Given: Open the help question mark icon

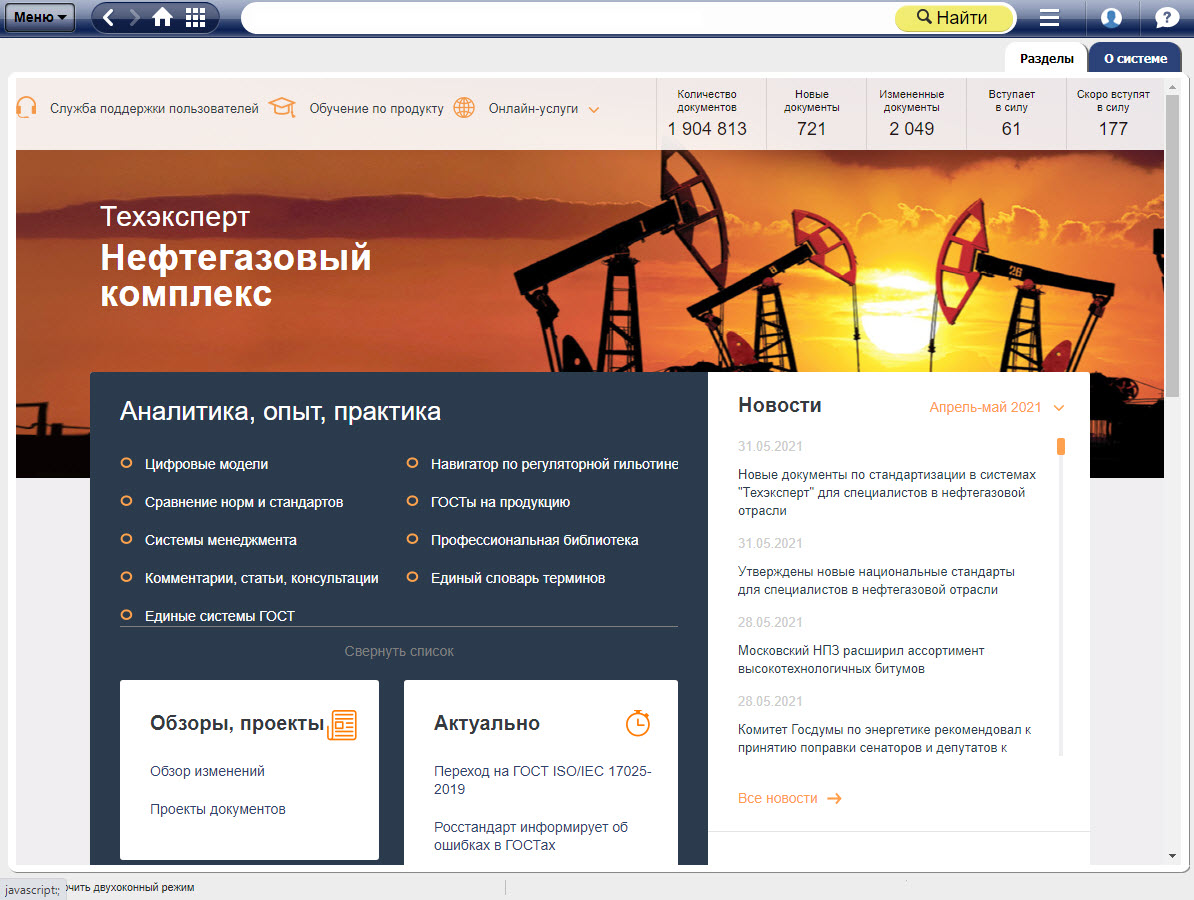Looking at the screenshot, I should pos(1166,18).
